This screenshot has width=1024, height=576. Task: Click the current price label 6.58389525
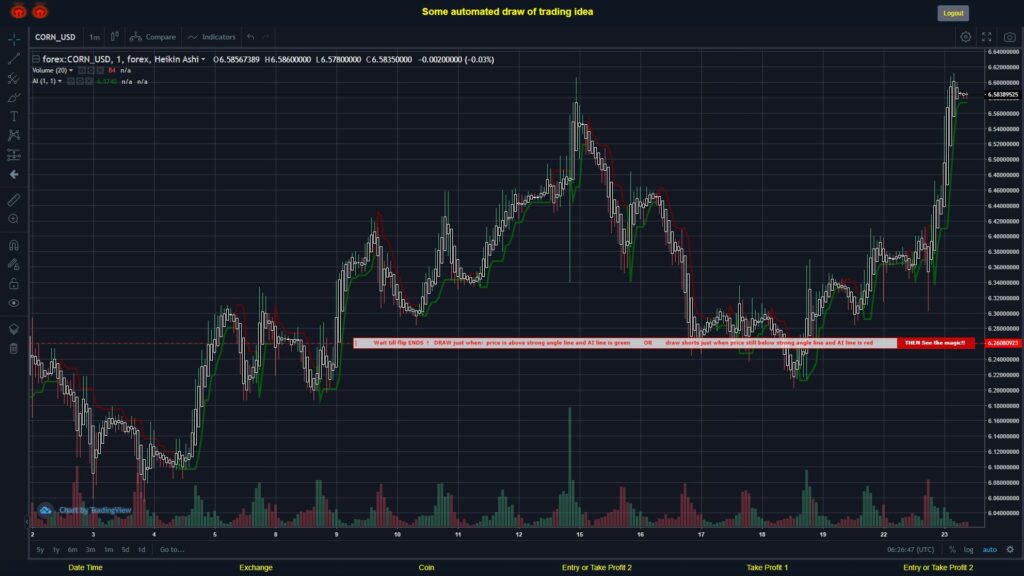(x=1002, y=95)
